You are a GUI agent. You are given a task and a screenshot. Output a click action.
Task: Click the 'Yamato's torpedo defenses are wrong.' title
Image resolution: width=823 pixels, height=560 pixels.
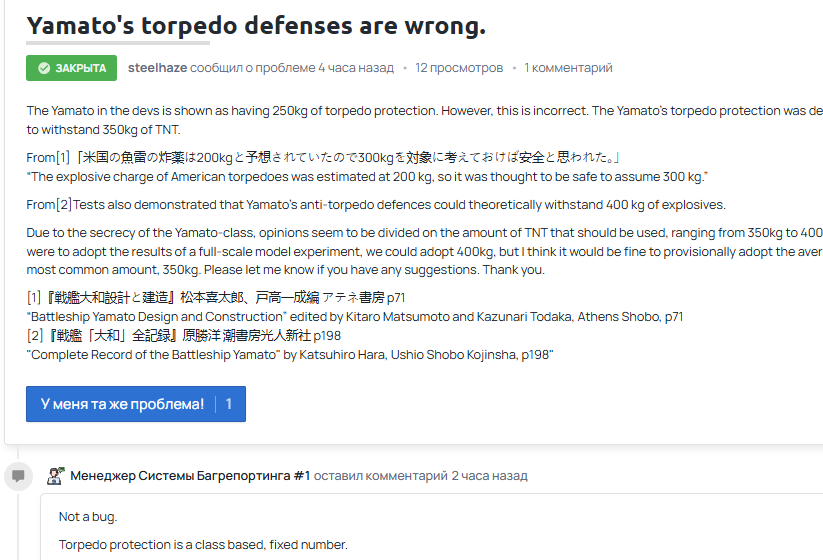tap(256, 26)
